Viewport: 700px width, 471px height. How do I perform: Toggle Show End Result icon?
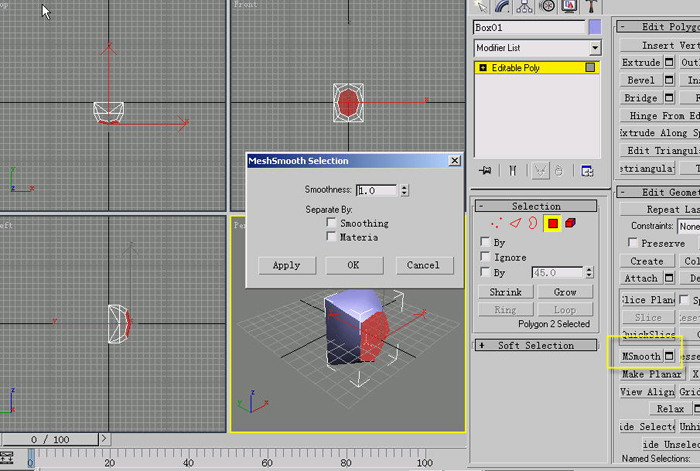tap(512, 171)
